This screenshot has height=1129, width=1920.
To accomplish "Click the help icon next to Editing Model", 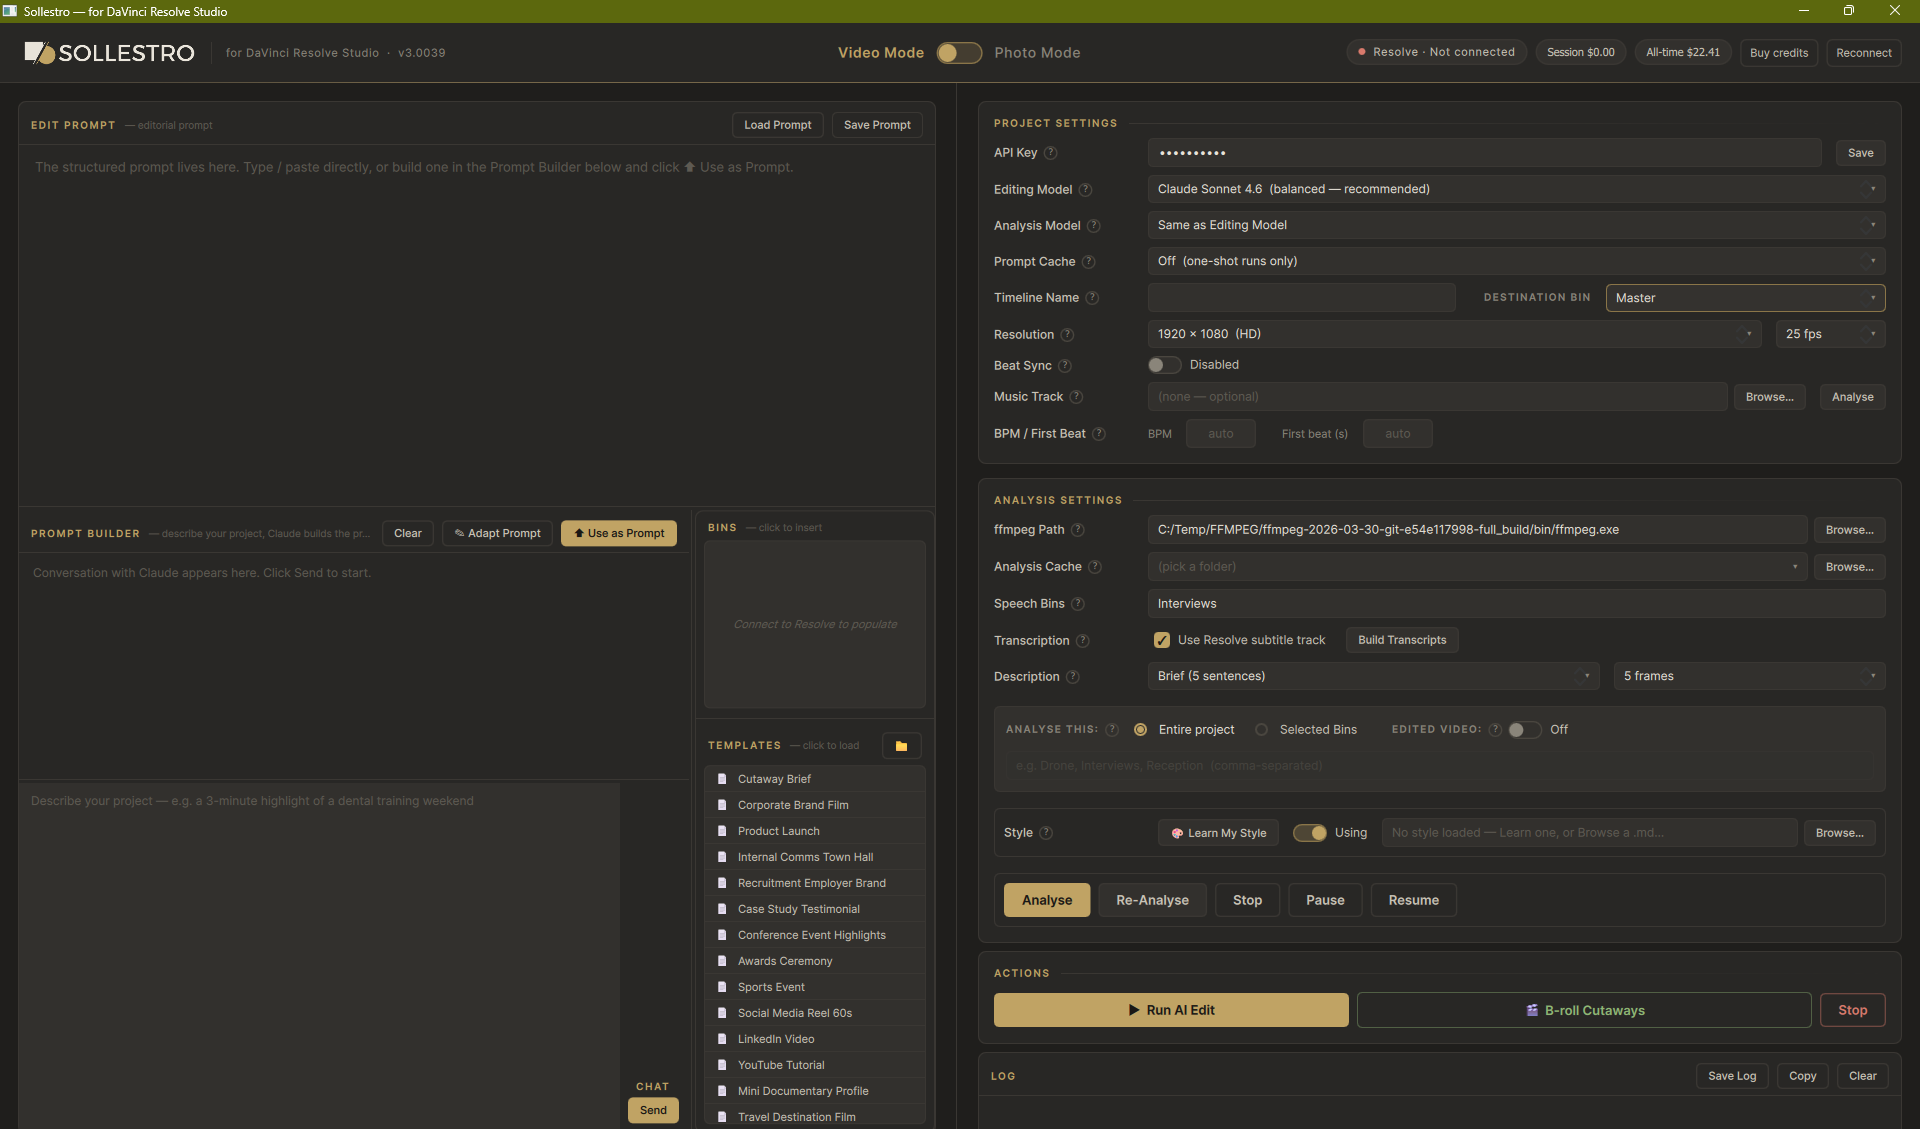I will pos(1086,190).
